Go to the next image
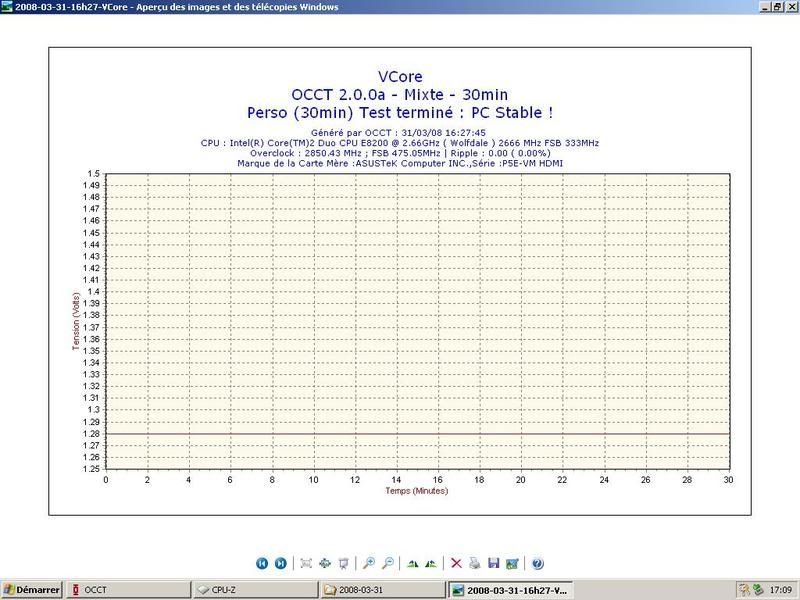Image resolution: width=800 pixels, height=600 pixels. pyautogui.click(x=281, y=563)
